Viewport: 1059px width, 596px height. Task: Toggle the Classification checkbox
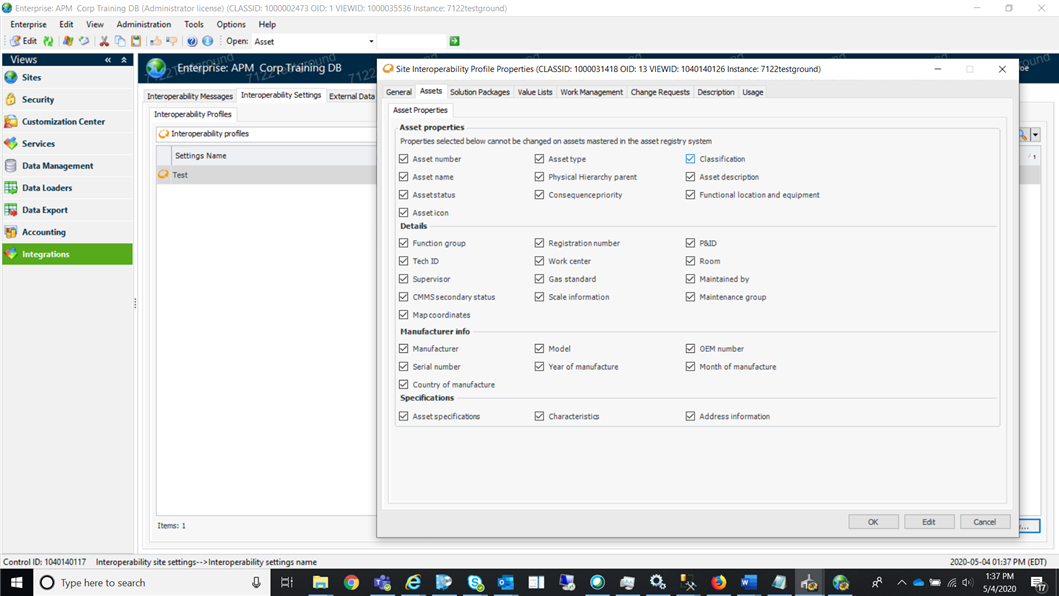click(690, 159)
